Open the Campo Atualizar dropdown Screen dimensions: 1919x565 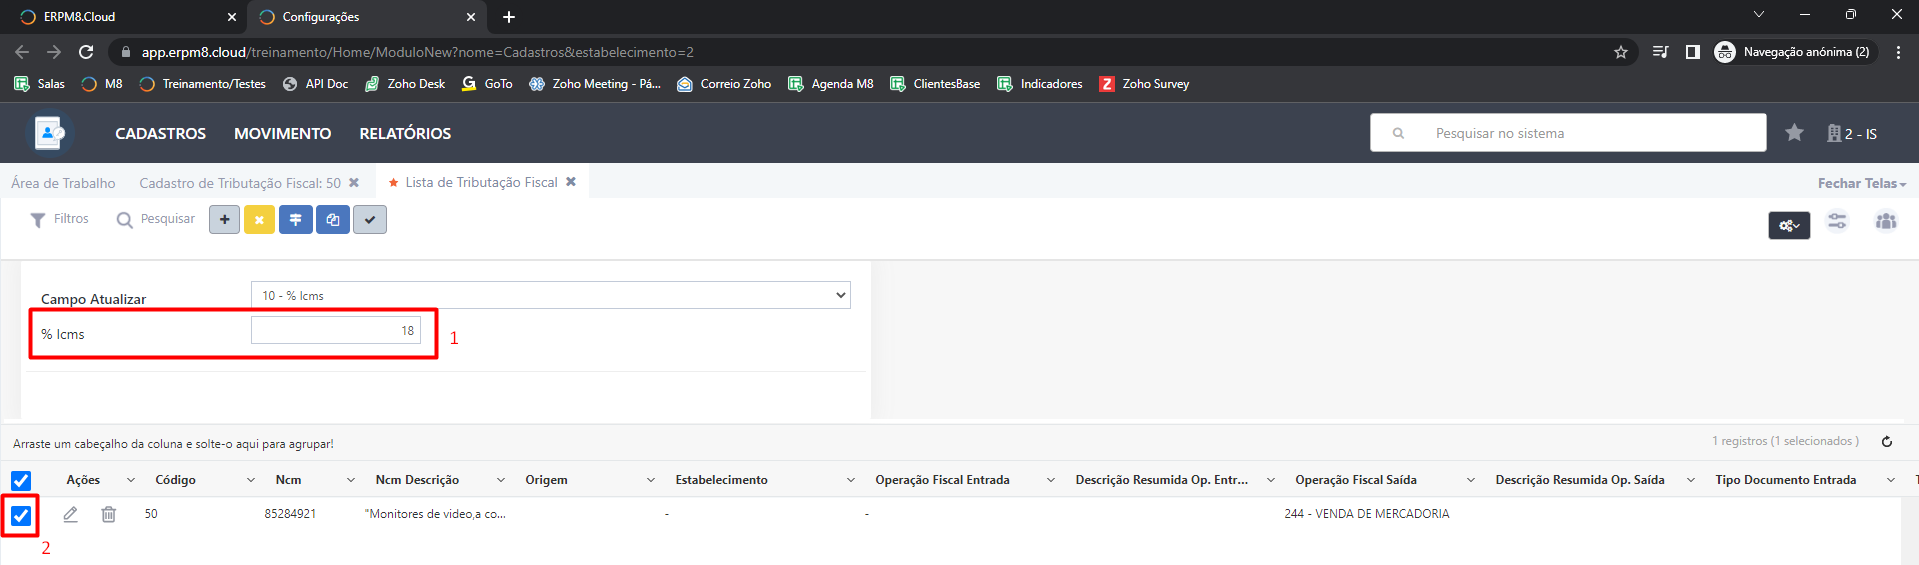point(550,295)
